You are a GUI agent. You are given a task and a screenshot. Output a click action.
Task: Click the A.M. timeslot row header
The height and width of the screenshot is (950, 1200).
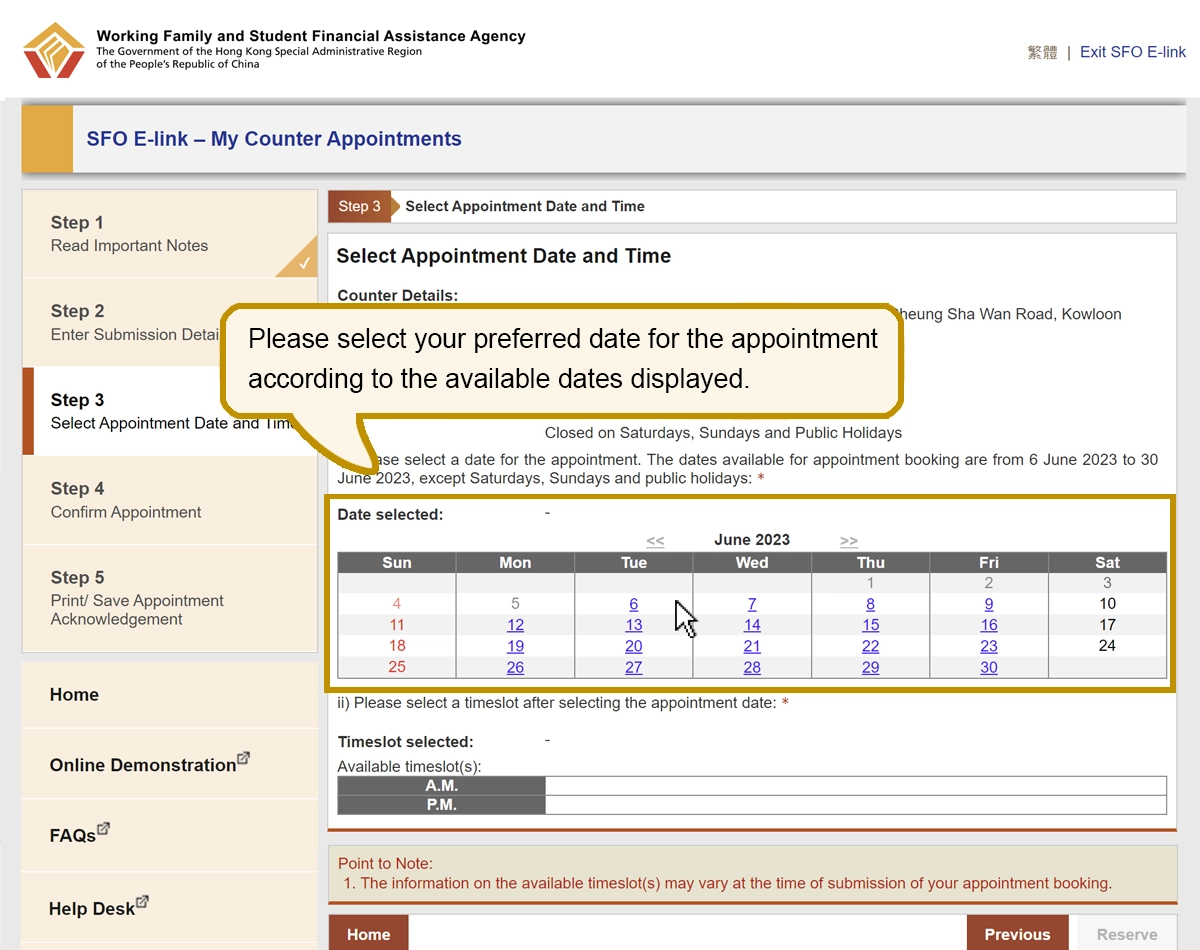click(x=442, y=786)
